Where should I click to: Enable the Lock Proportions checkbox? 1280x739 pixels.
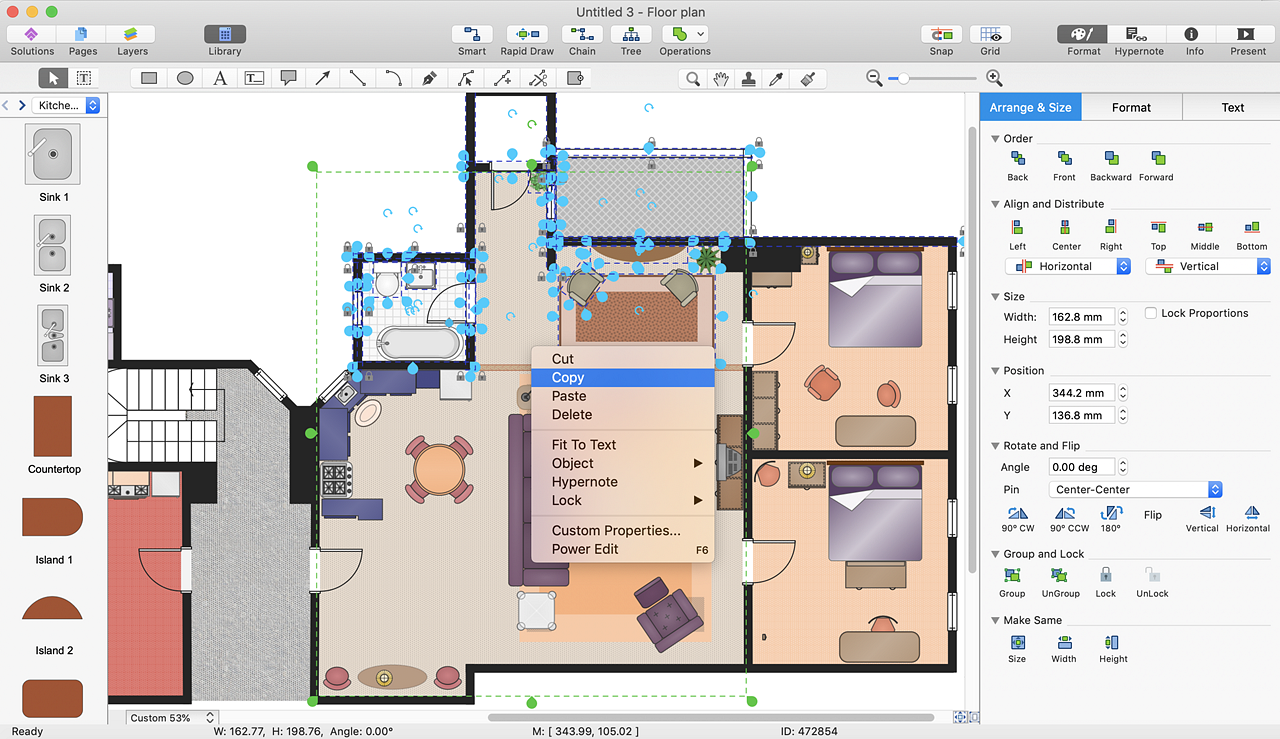[x=1151, y=313]
